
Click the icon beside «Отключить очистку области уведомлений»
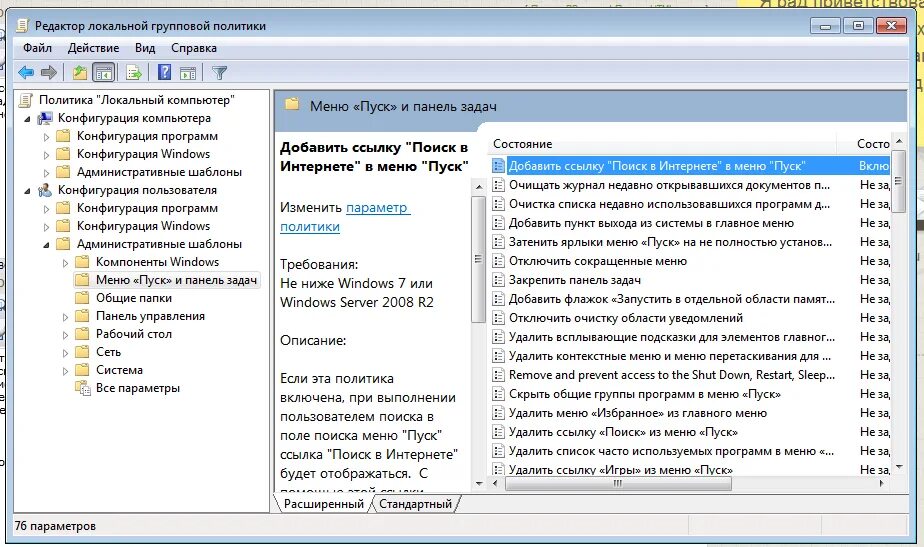[499, 318]
